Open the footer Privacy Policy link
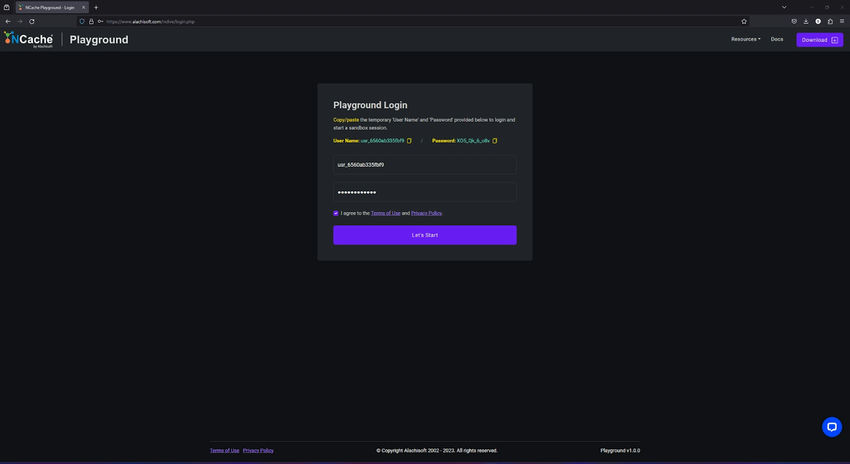This screenshot has width=850, height=464. pyautogui.click(x=258, y=450)
